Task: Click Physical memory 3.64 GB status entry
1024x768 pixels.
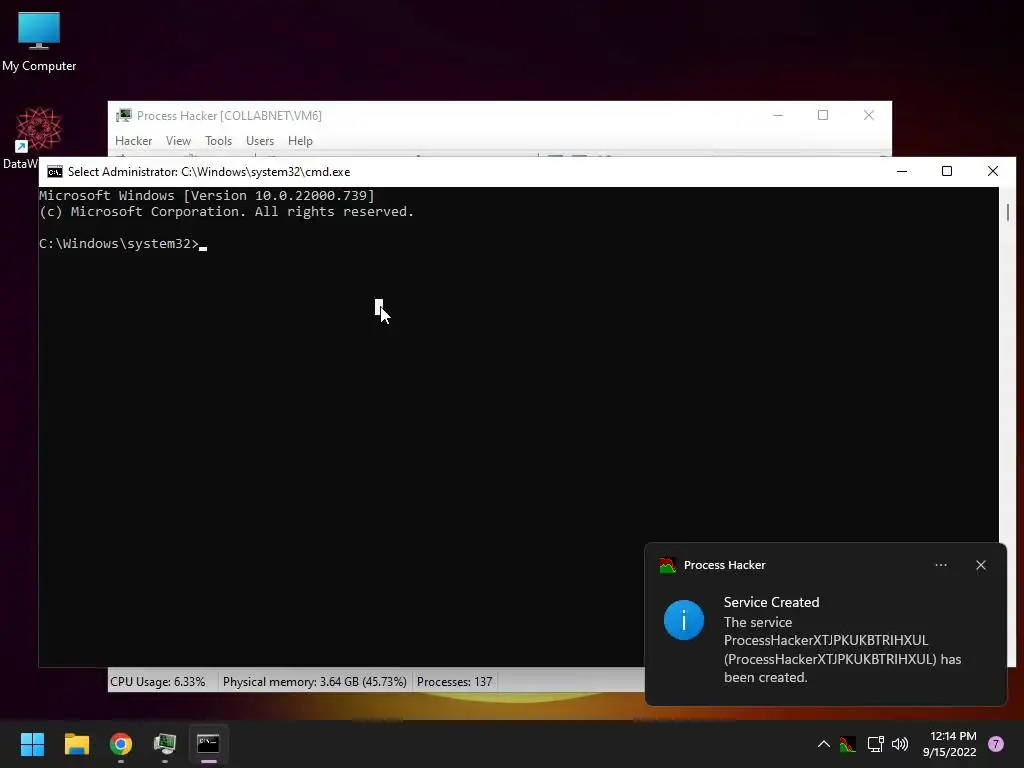Action: 314,682
